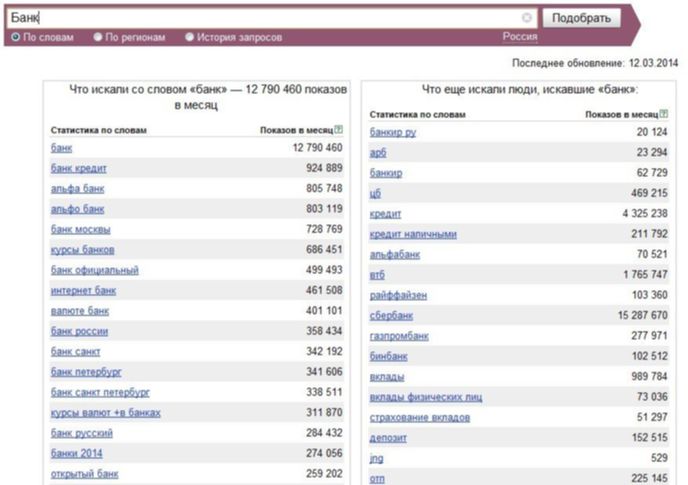The width and height of the screenshot is (688, 485).
Task: Click help icon beside left 'Показов в месяц'
Action: point(338,129)
